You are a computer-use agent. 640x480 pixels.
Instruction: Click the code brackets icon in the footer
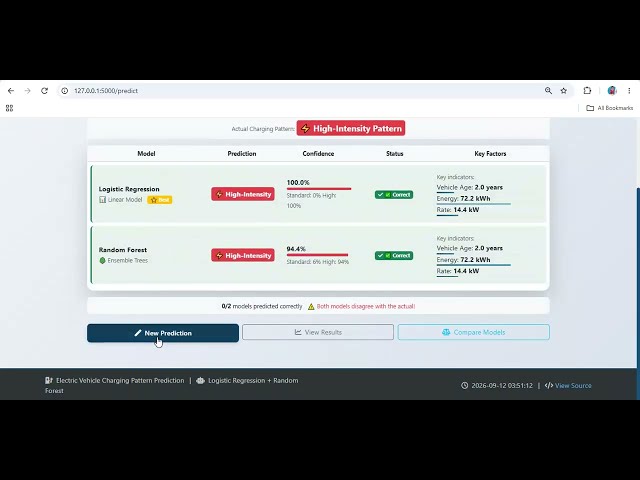(x=549, y=385)
